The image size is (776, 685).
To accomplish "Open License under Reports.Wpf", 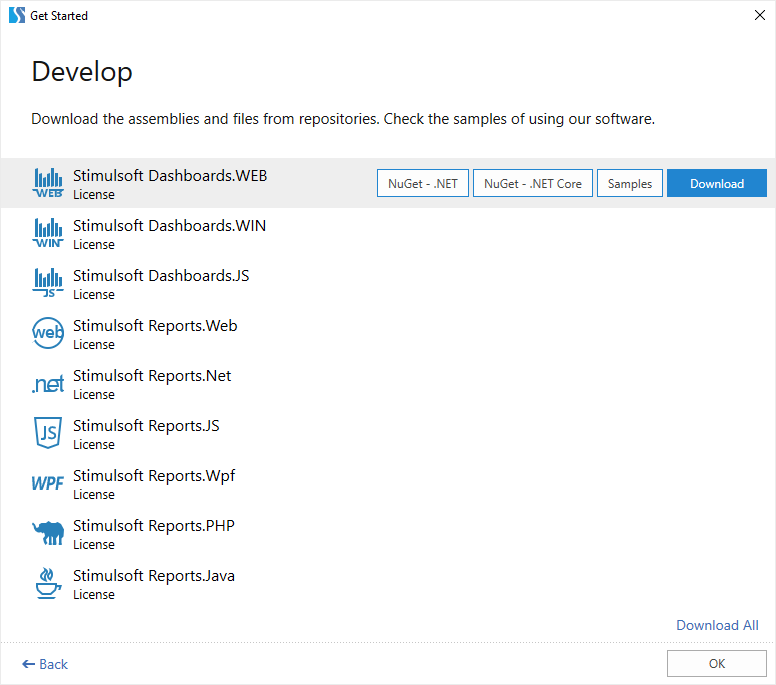I will pos(94,494).
